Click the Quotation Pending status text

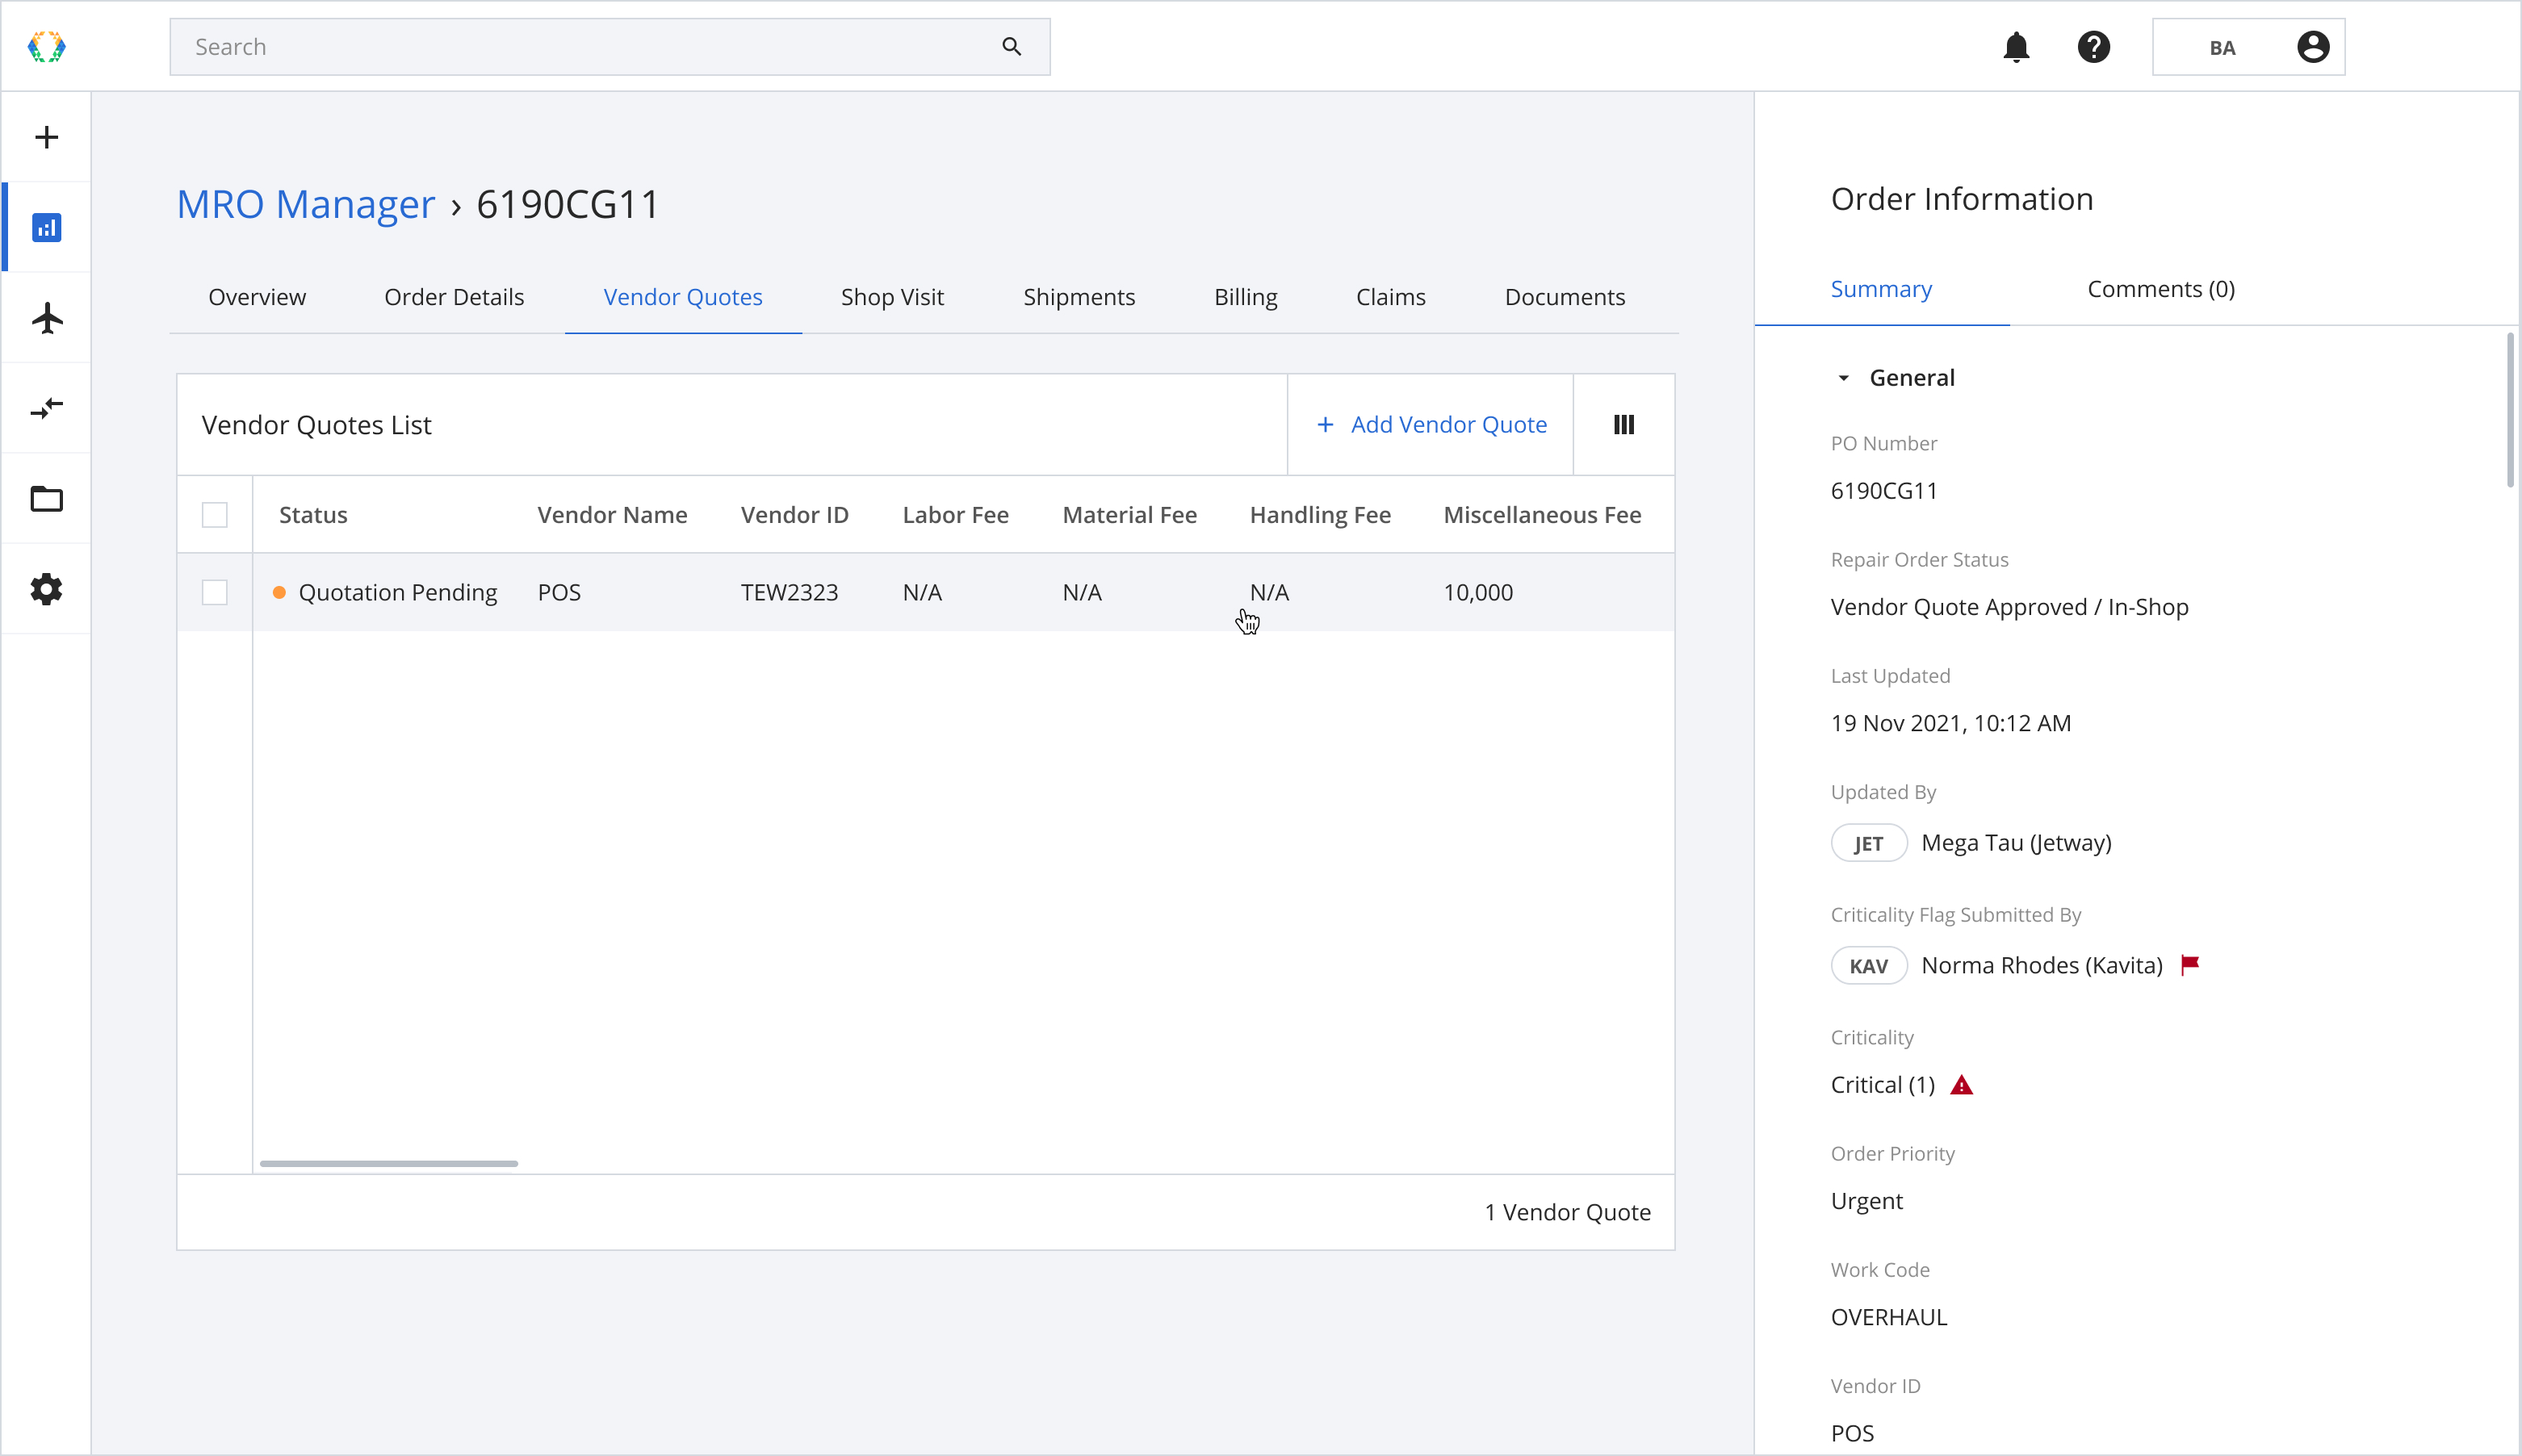coord(398,593)
